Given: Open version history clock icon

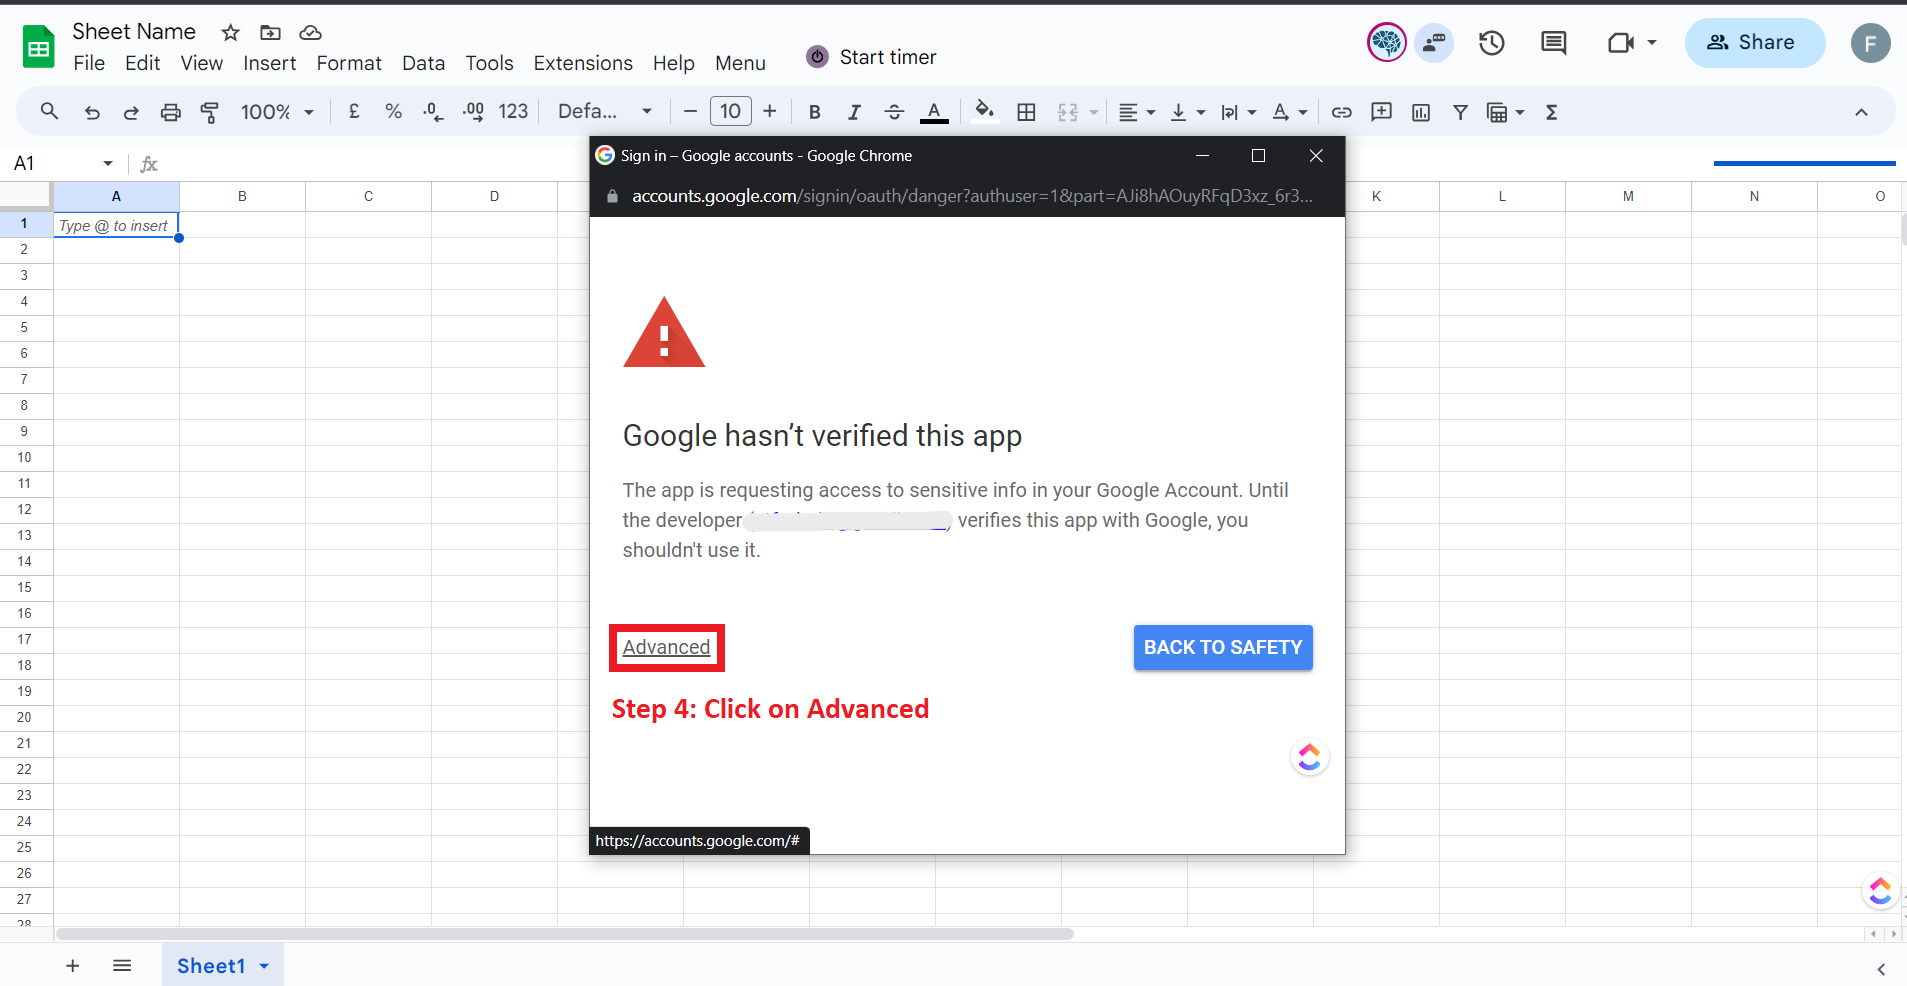Looking at the screenshot, I should [1491, 43].
